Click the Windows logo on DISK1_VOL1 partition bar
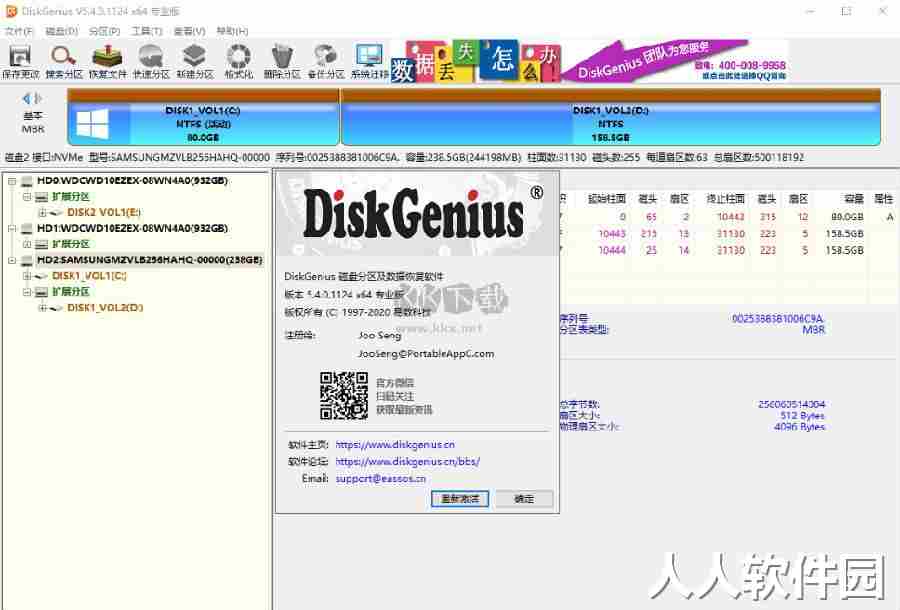900x610 pixels. [92, 124]
